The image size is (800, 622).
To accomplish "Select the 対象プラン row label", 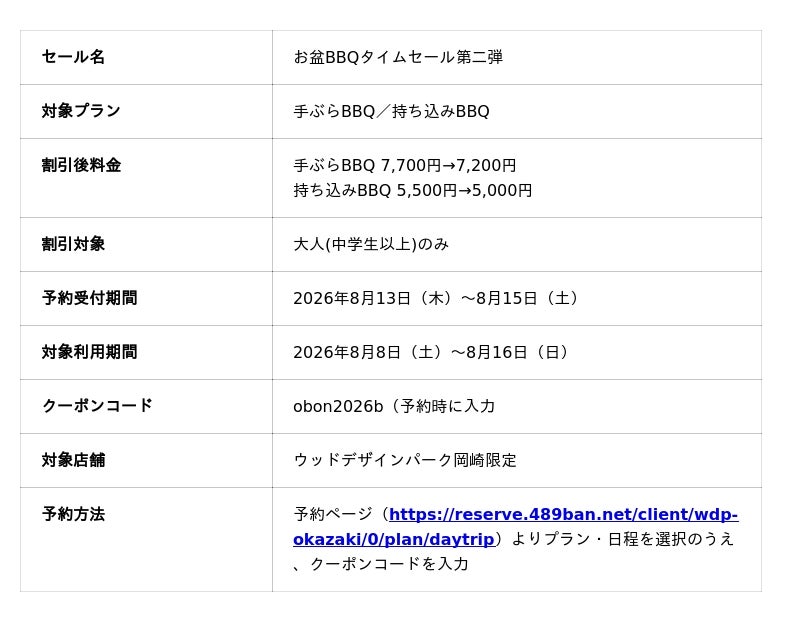I will pos(81,111).
